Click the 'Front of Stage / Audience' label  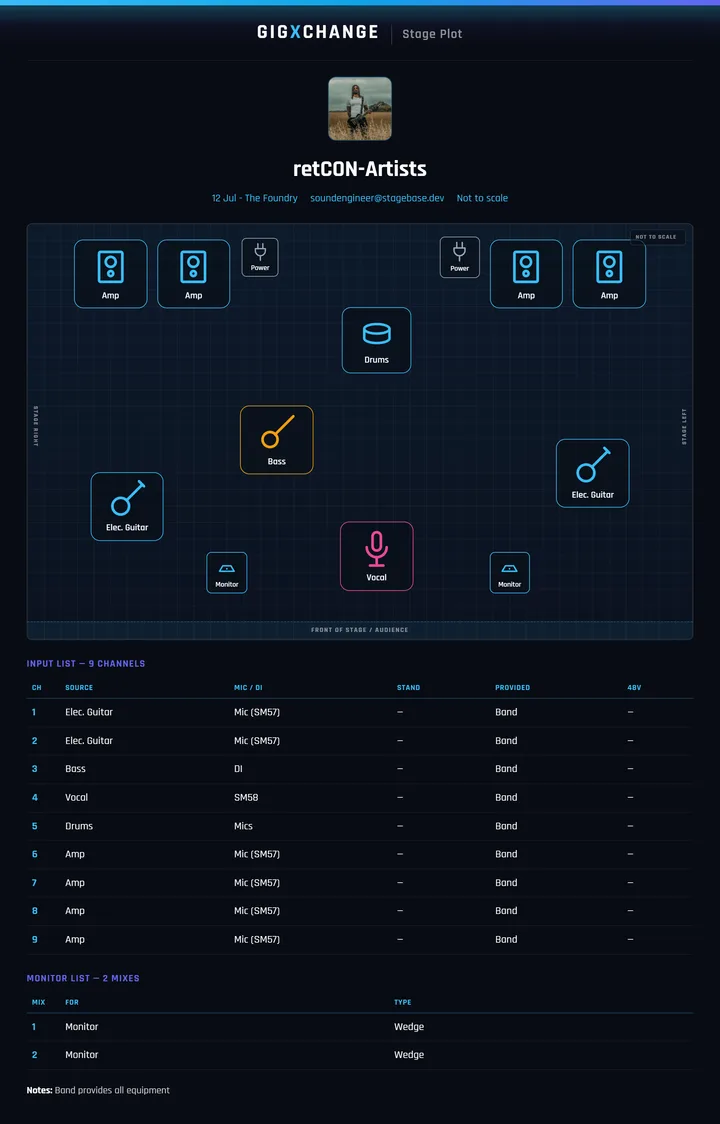(360, 630)
